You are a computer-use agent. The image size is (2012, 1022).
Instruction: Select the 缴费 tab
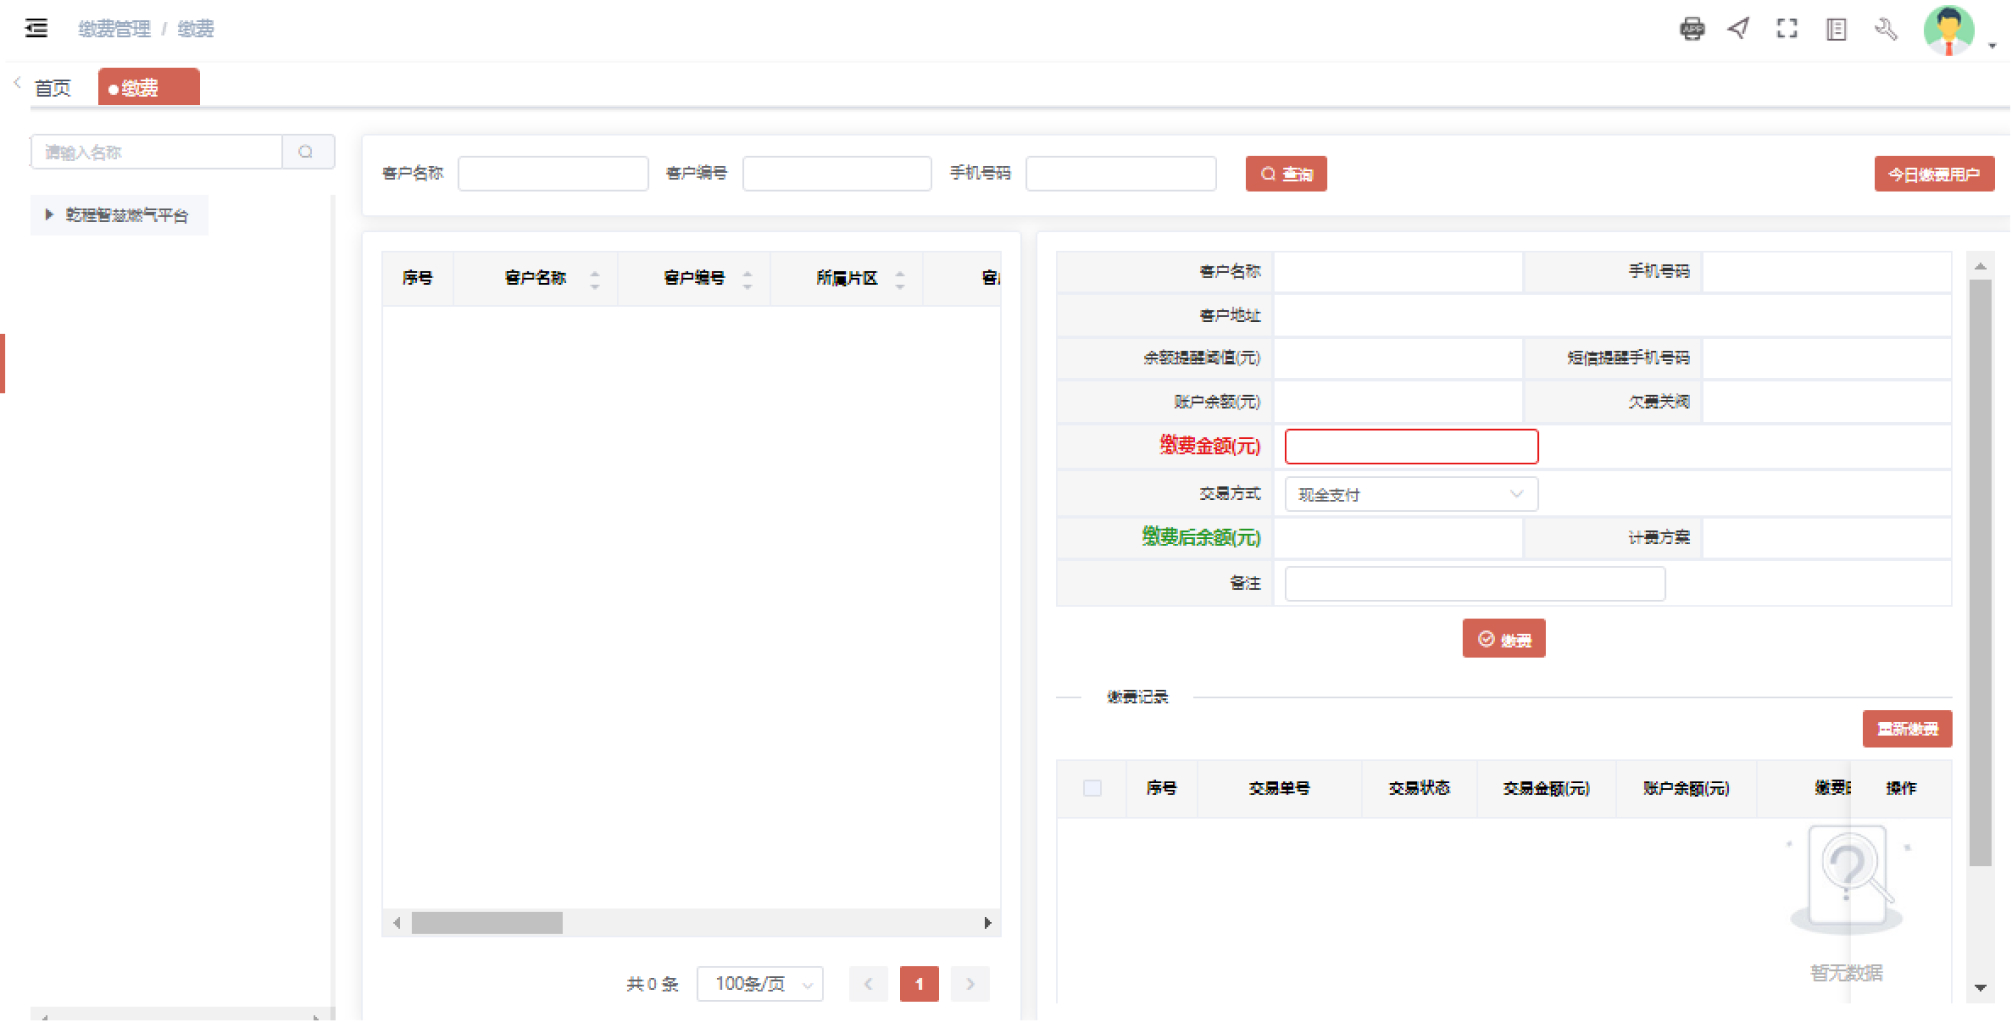(148, 88)
